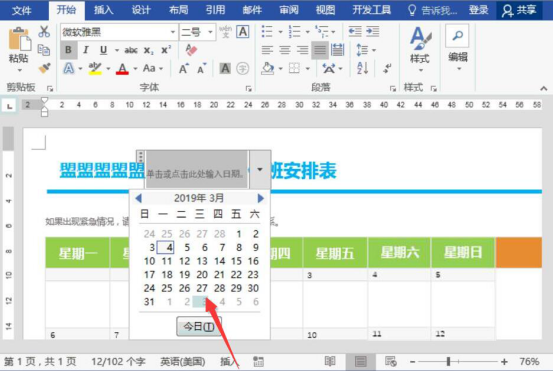The width and height of the screenshot is (554, 372).
Task: Click the Character Border icon
Action: tap(243, 32)
